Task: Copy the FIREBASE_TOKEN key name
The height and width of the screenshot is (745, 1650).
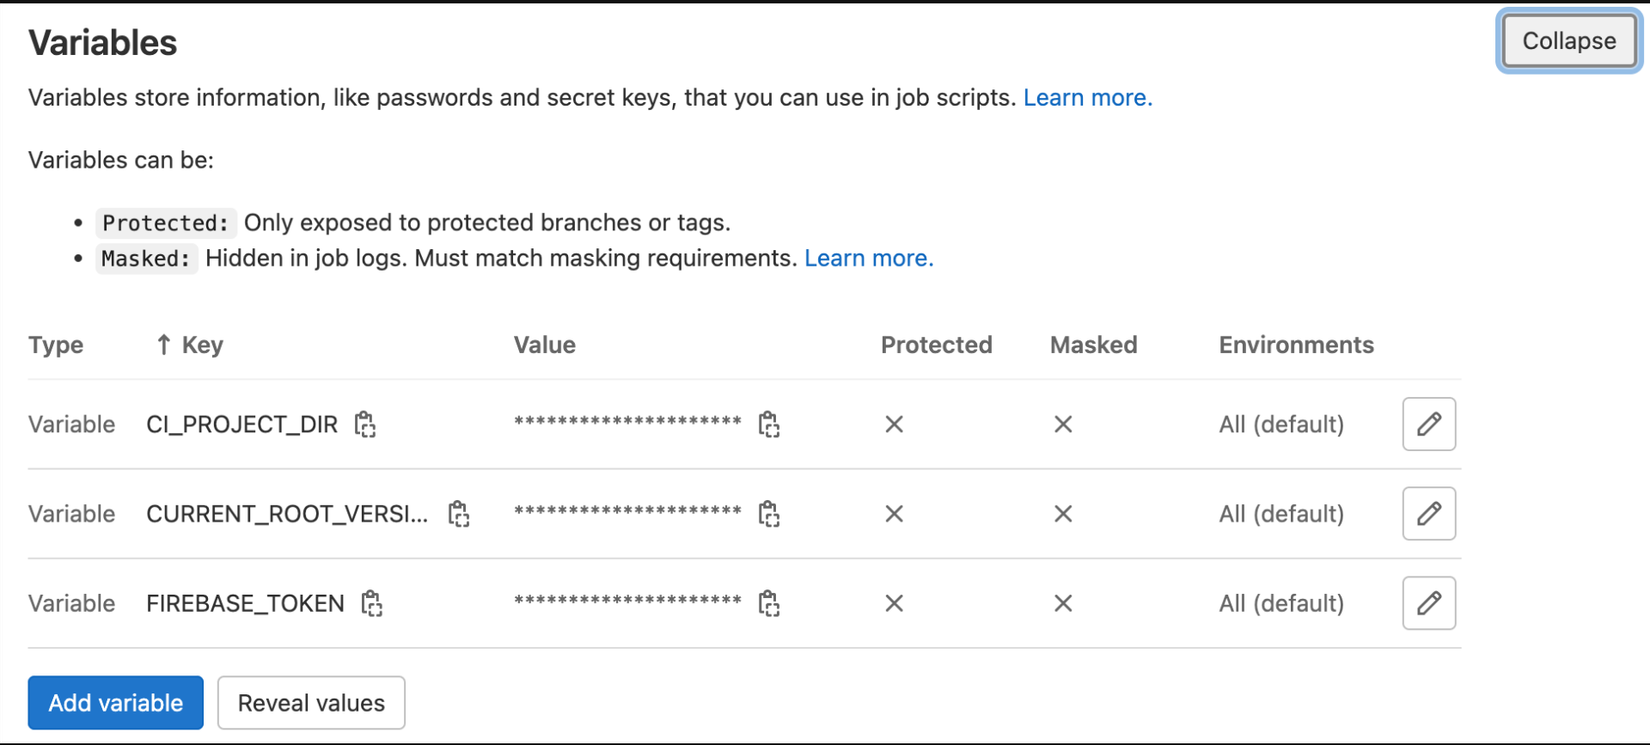Action: [x=371, y=603]
